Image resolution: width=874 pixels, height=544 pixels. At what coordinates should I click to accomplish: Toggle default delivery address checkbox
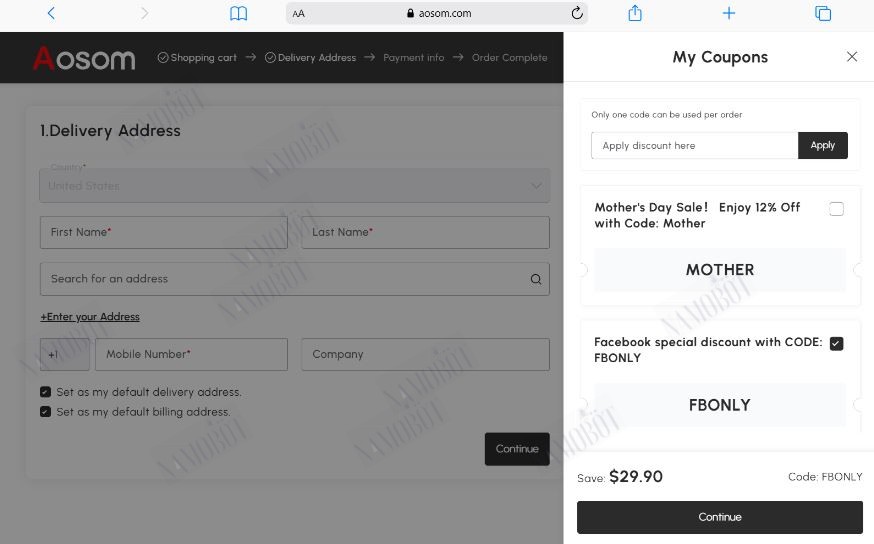click(x=46, y=392)
